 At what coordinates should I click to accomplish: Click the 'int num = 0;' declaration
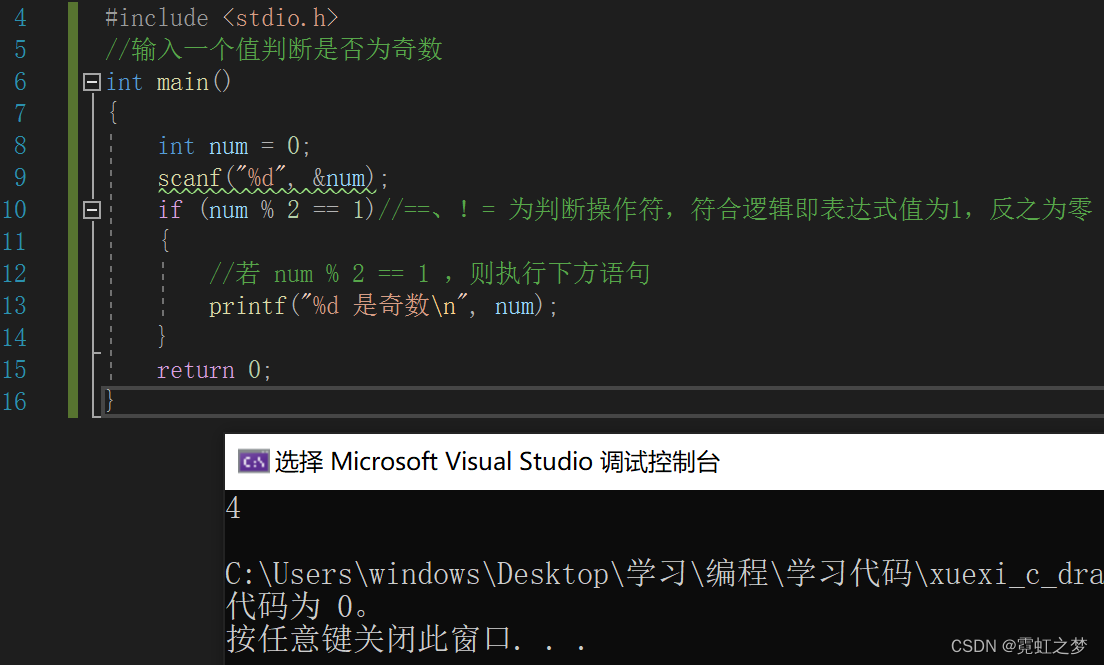234,146
